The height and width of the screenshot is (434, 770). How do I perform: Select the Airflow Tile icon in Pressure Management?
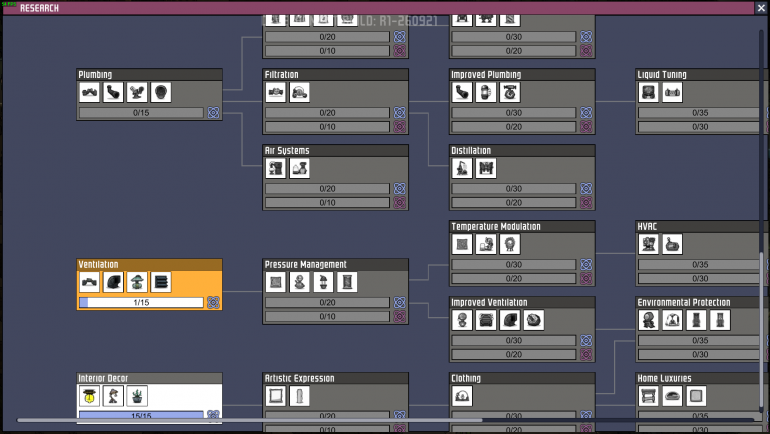[275, 282]
